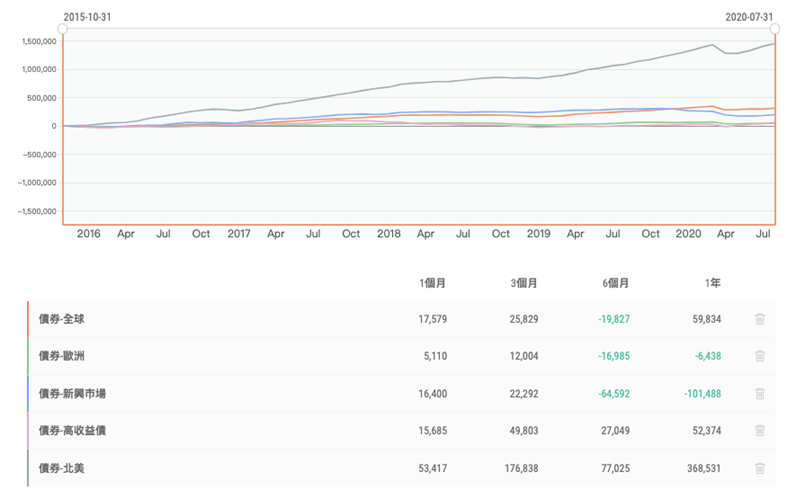The width and height of the screenshot is (796, 499).
Task: Click the trash icon for 債券-高收益債
Action: click(760, 430)
